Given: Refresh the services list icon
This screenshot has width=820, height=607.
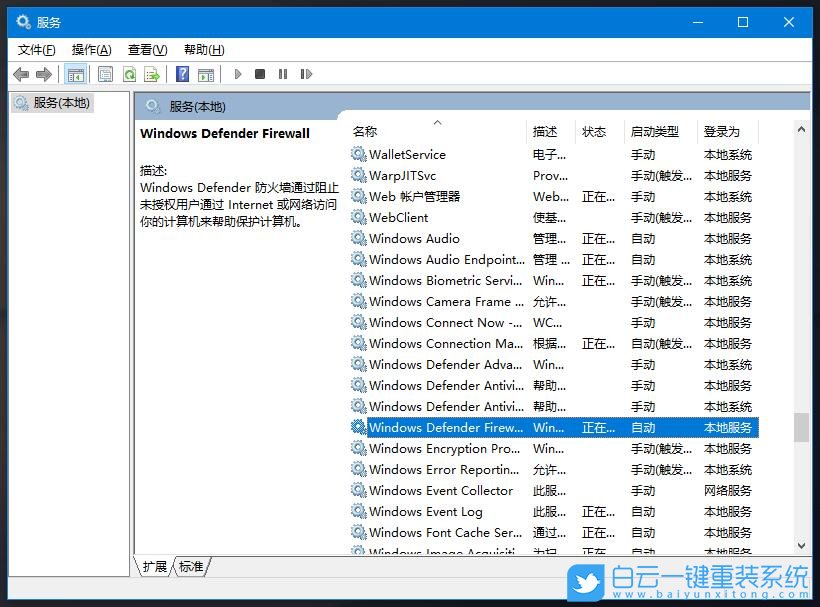Looking at the screenshot, I should (129, 73).
